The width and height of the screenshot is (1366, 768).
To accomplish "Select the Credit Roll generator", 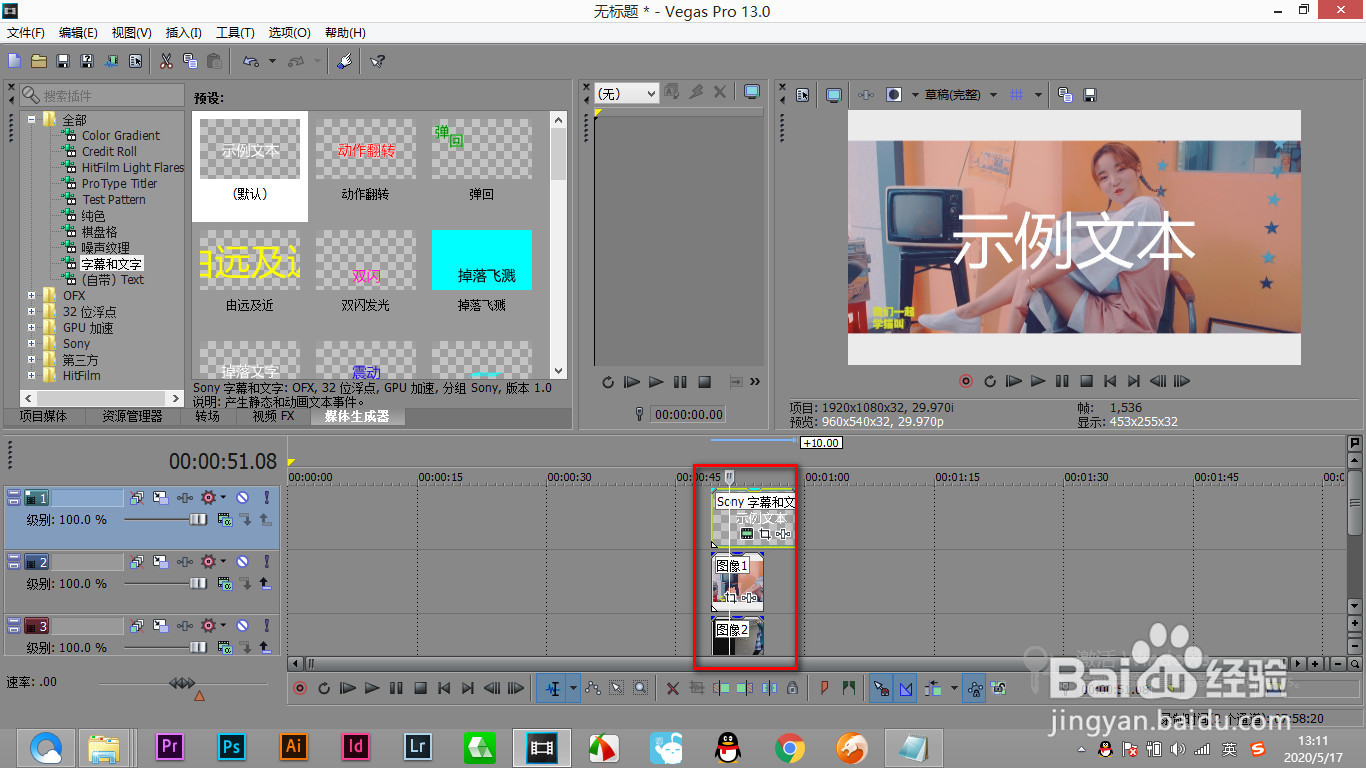I will (x=109, y=152).
